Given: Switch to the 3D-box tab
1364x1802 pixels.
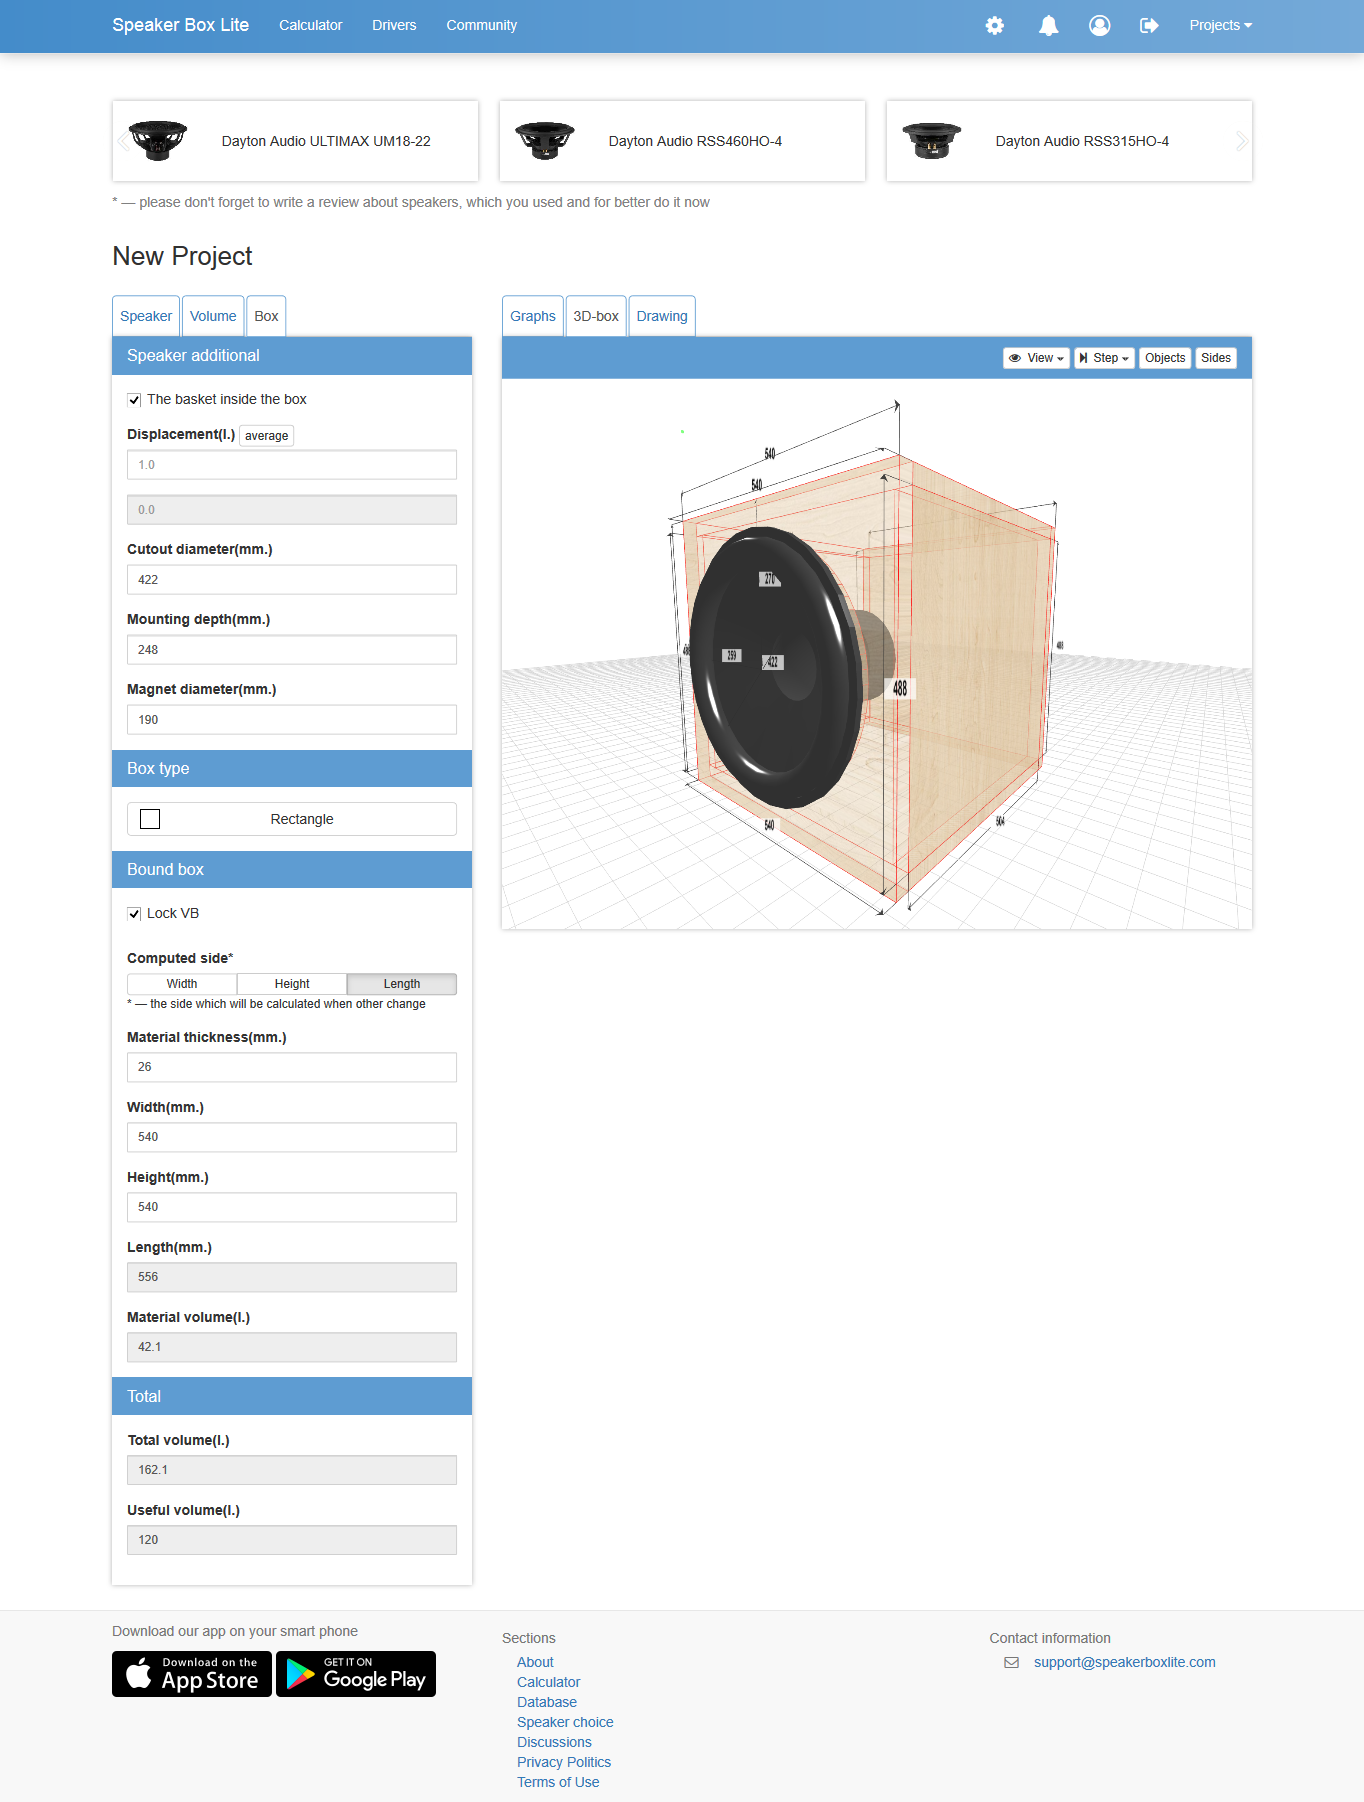Looking at the screenshot, I should click(x=596, y=316).
